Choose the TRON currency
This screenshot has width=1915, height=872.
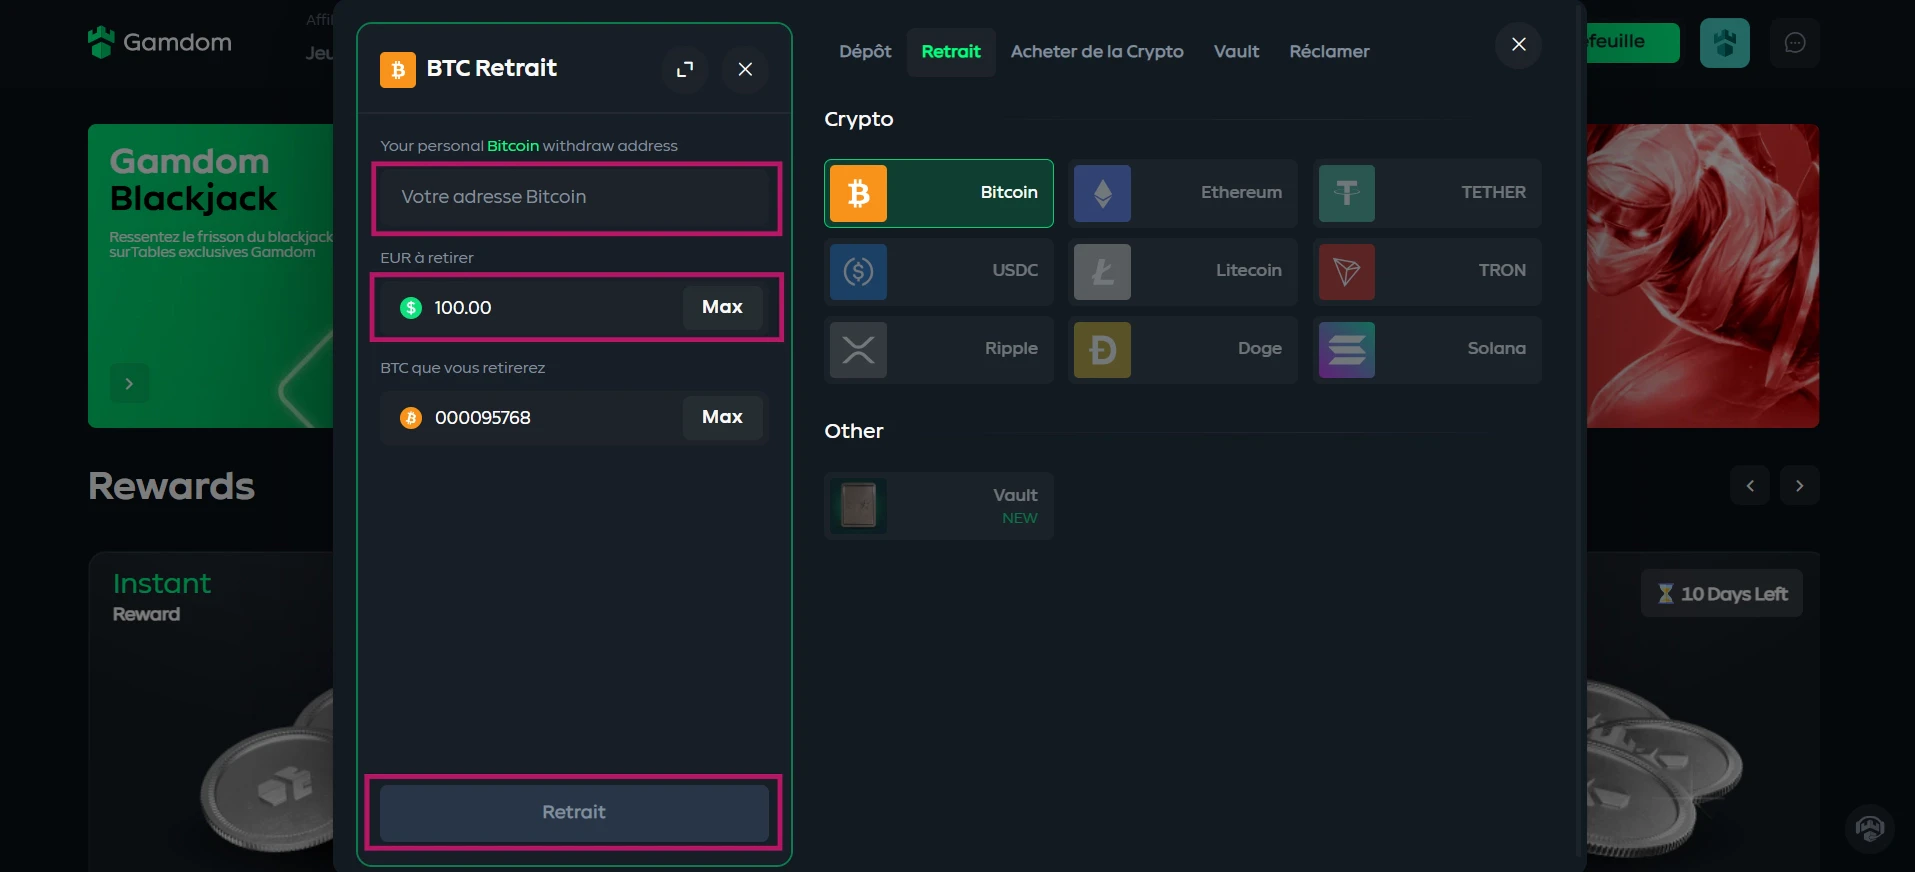(1427, 271)
